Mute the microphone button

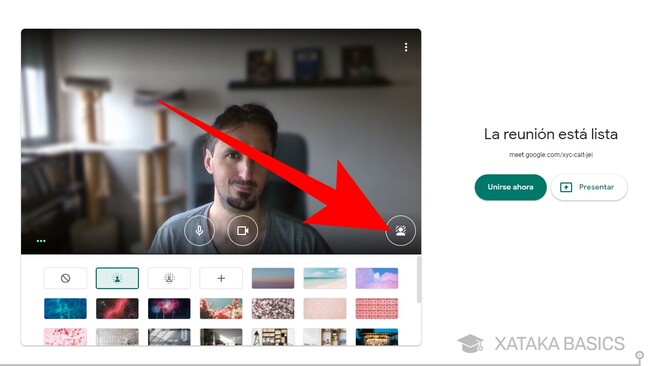pos(199,230)
